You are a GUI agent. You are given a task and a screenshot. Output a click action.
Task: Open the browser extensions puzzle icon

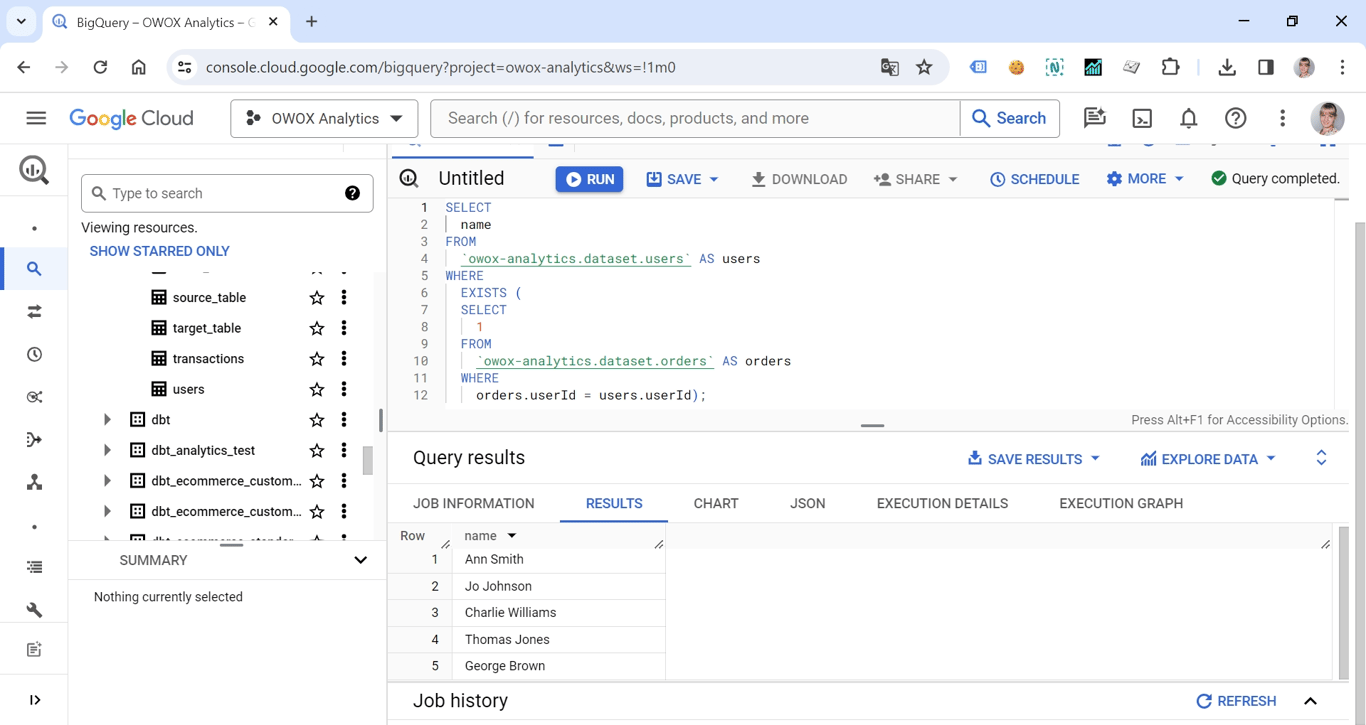click(1170, 67)
